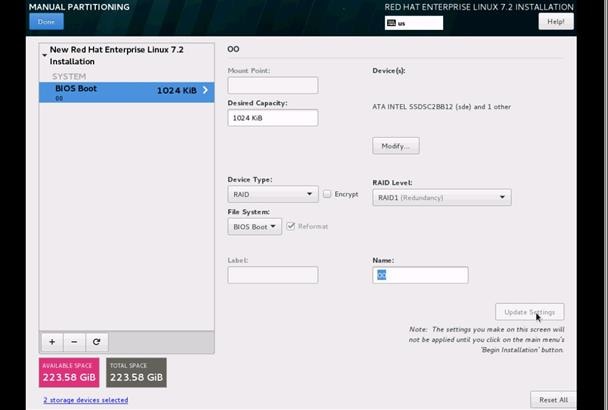This screenshot has width=608, height=410.
Task: Open the RAID Level RAID1 dropdown
Action: click(442, 197)
